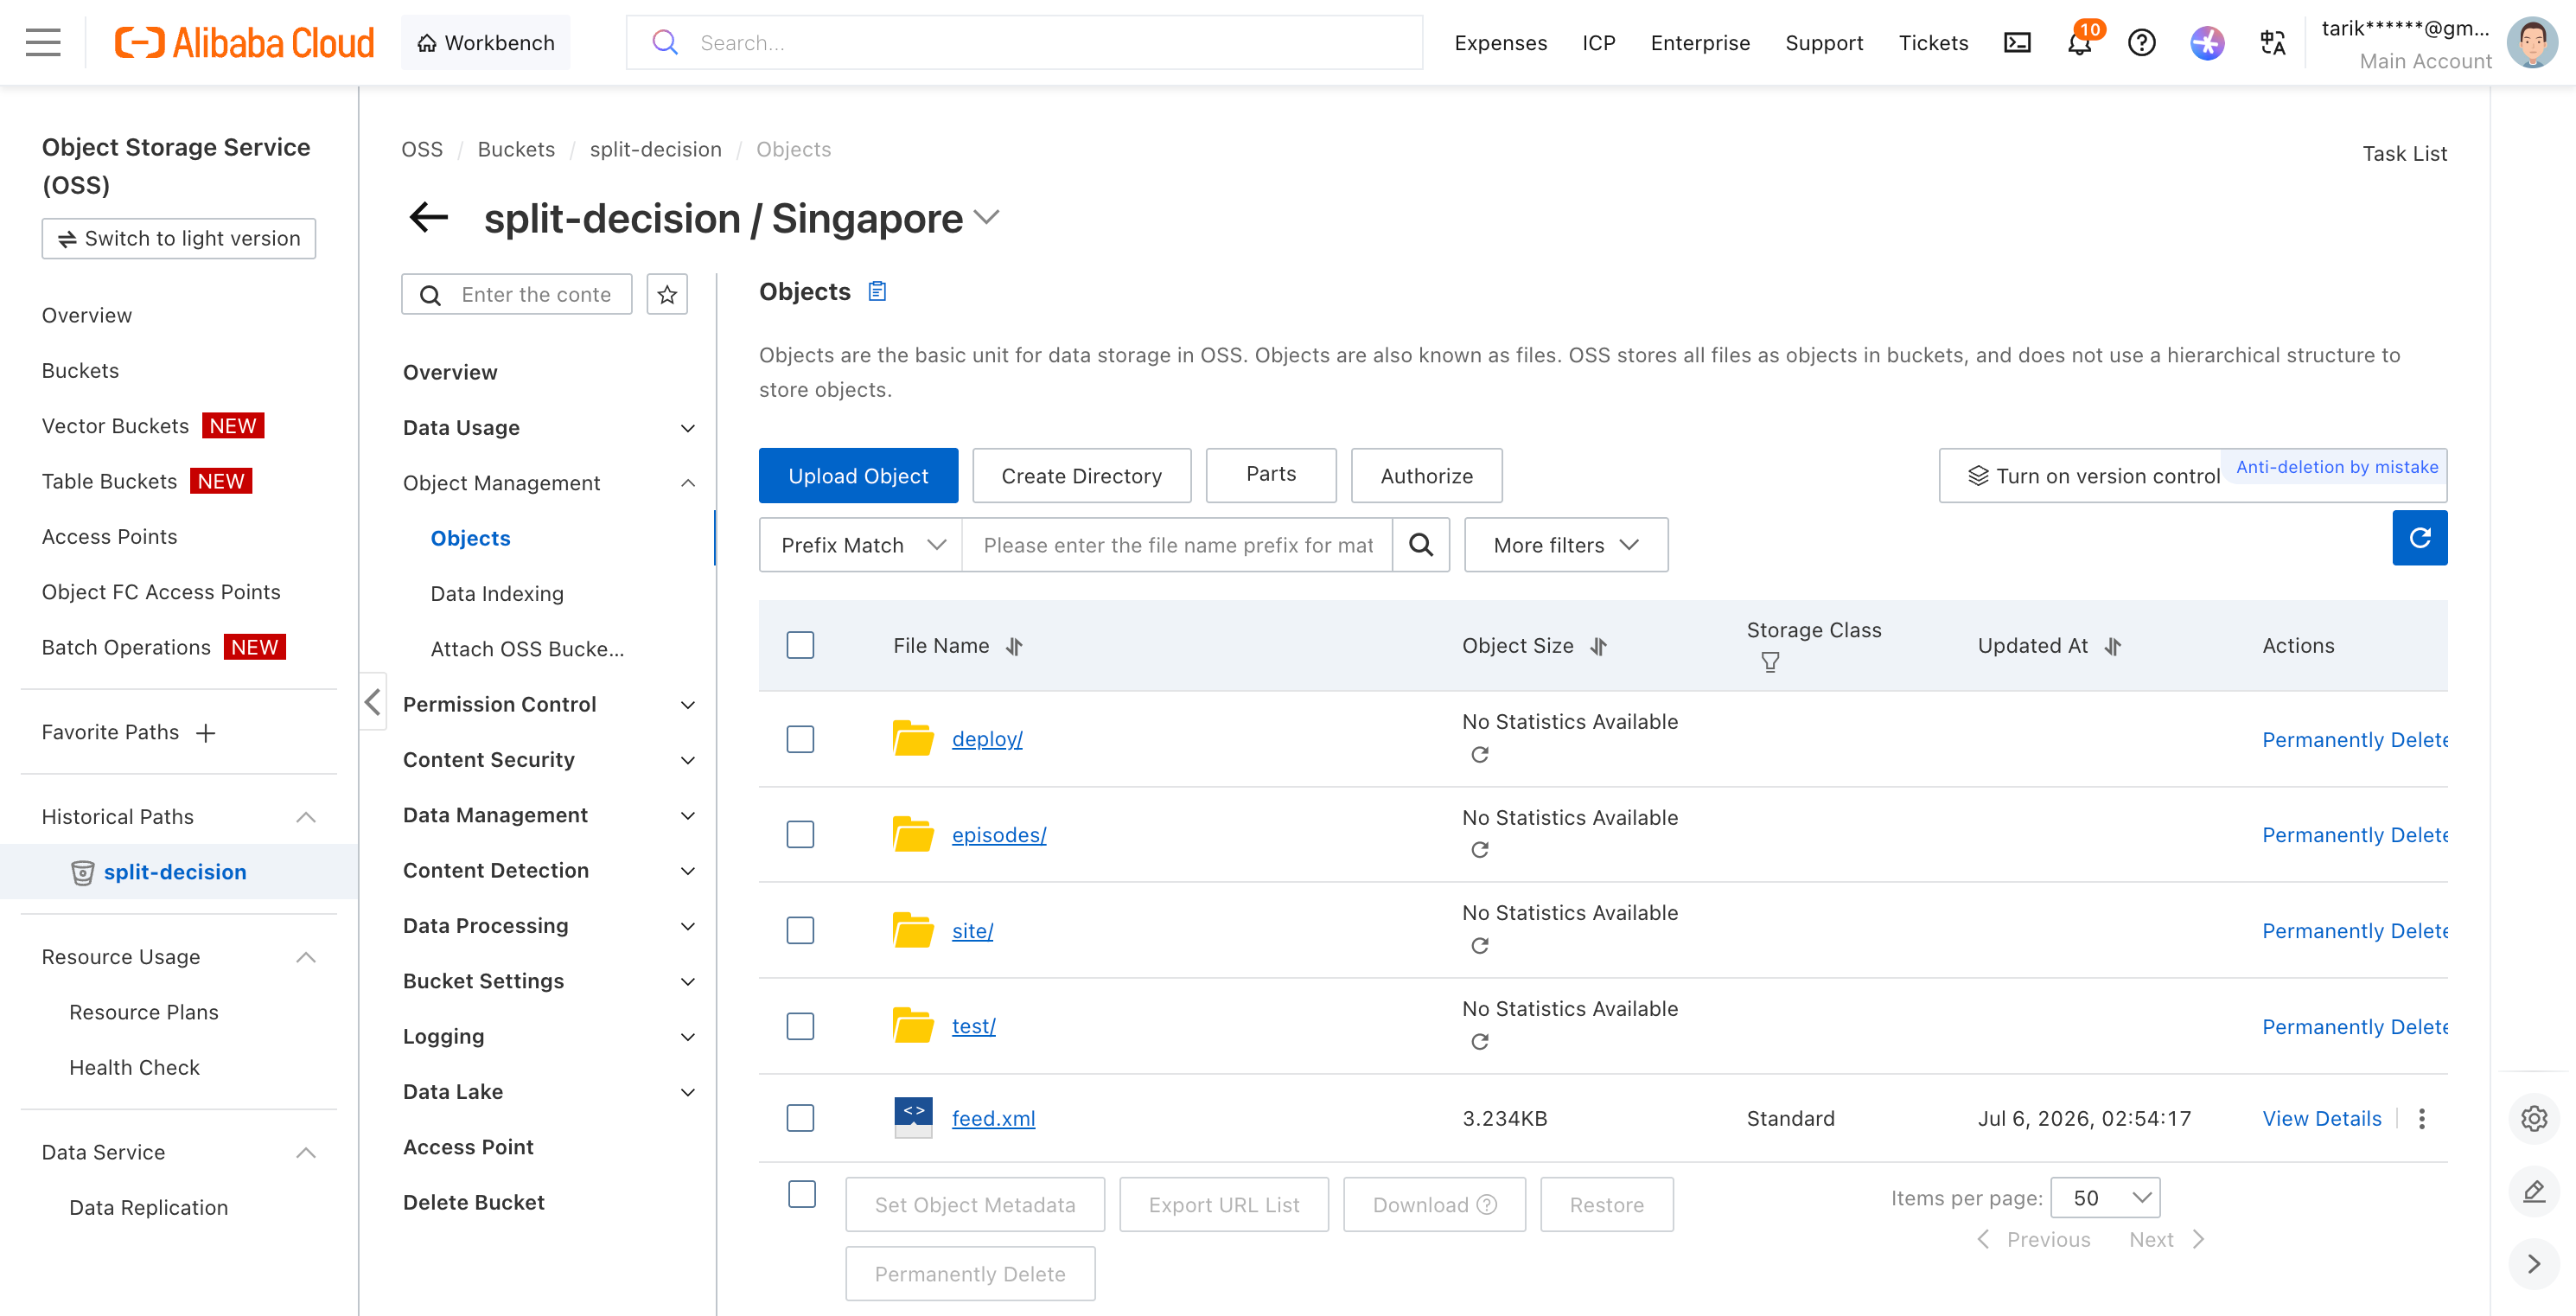
Task: Open notifications bell with 10 badge
Action: pyautogui.click(x=2080, y=42)
